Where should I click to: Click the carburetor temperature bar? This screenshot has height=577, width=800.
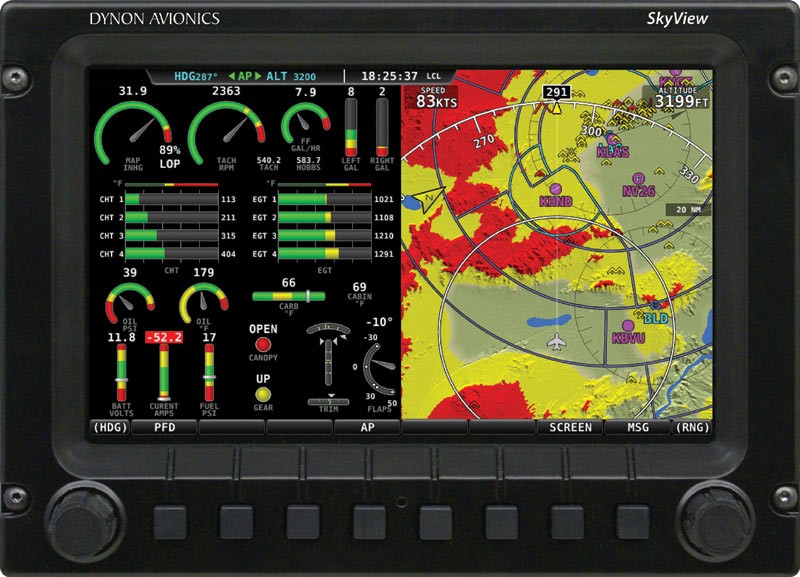pos(288,296)
